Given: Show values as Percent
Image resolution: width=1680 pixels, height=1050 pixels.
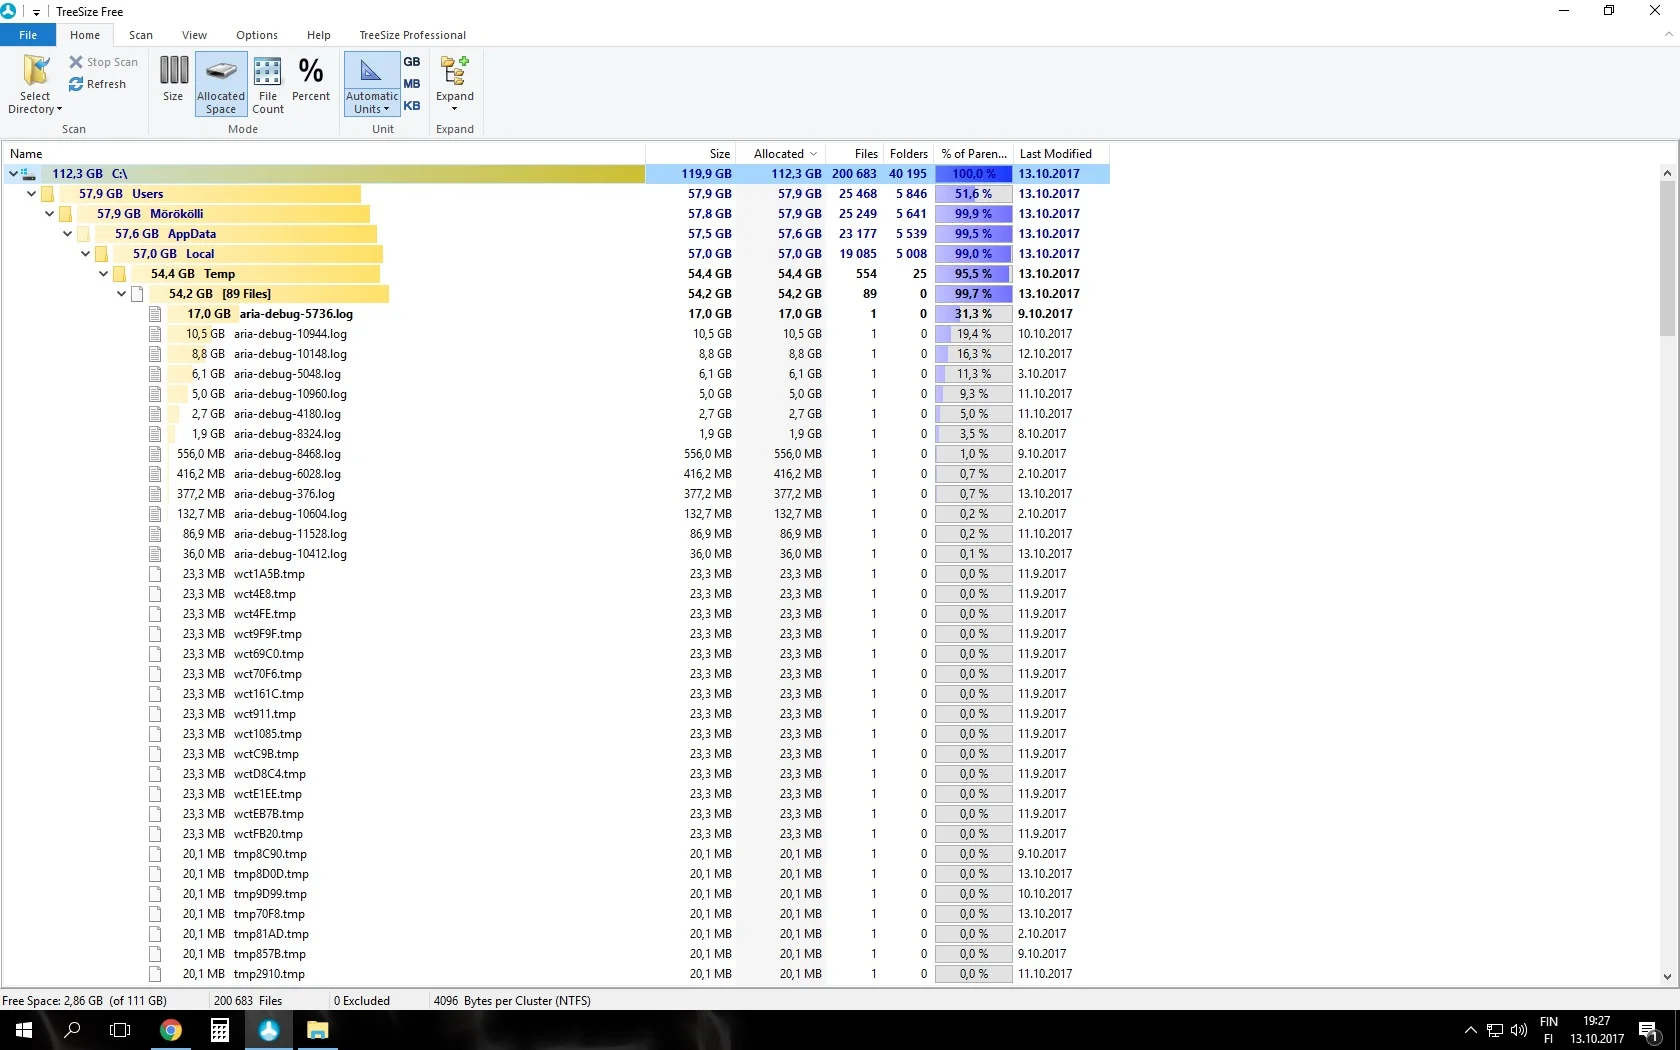Looking at the screenshot, I should pyautogui.click(x=311, y=71).
